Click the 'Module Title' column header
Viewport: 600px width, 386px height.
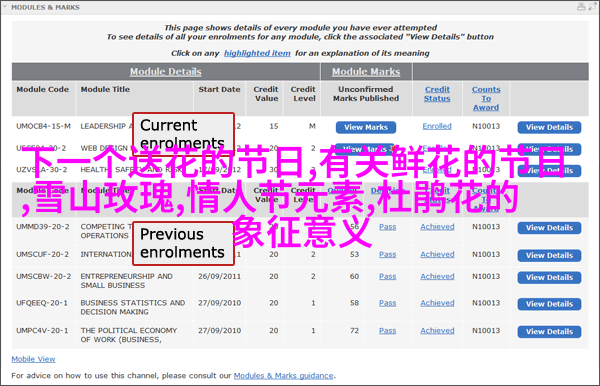coord(105,89)
